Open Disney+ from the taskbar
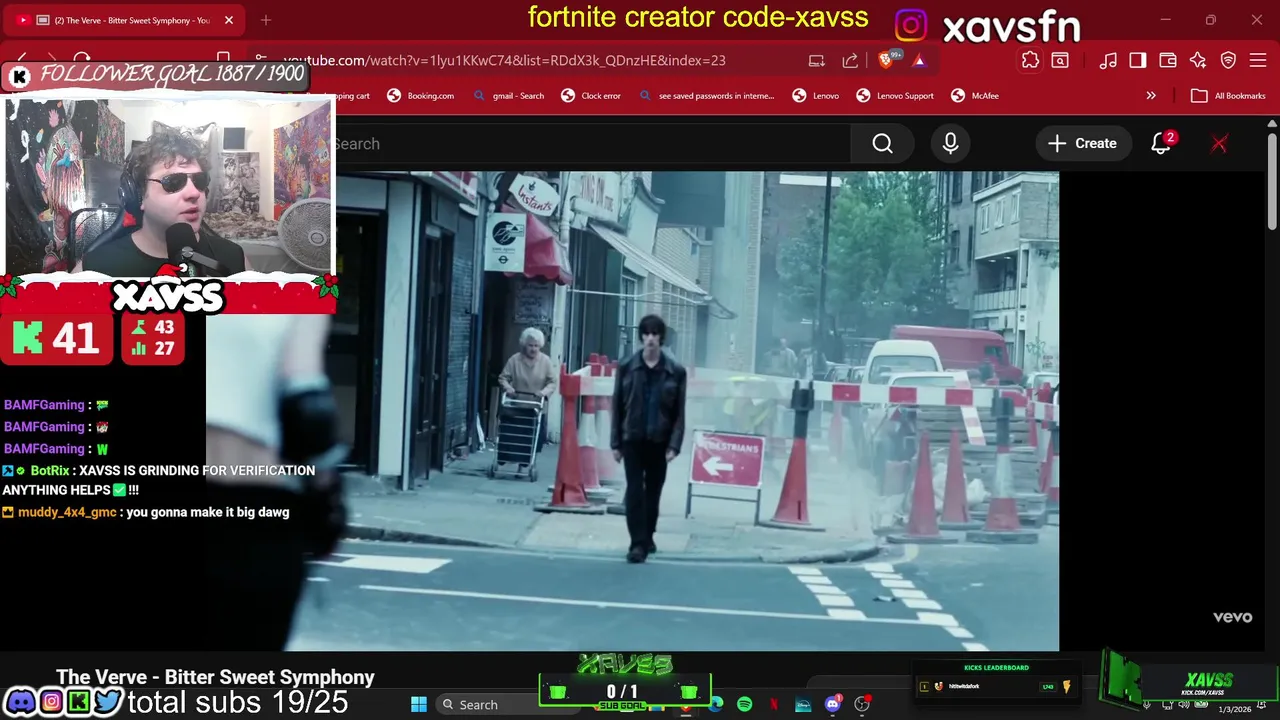 click(x=803, y=704)
